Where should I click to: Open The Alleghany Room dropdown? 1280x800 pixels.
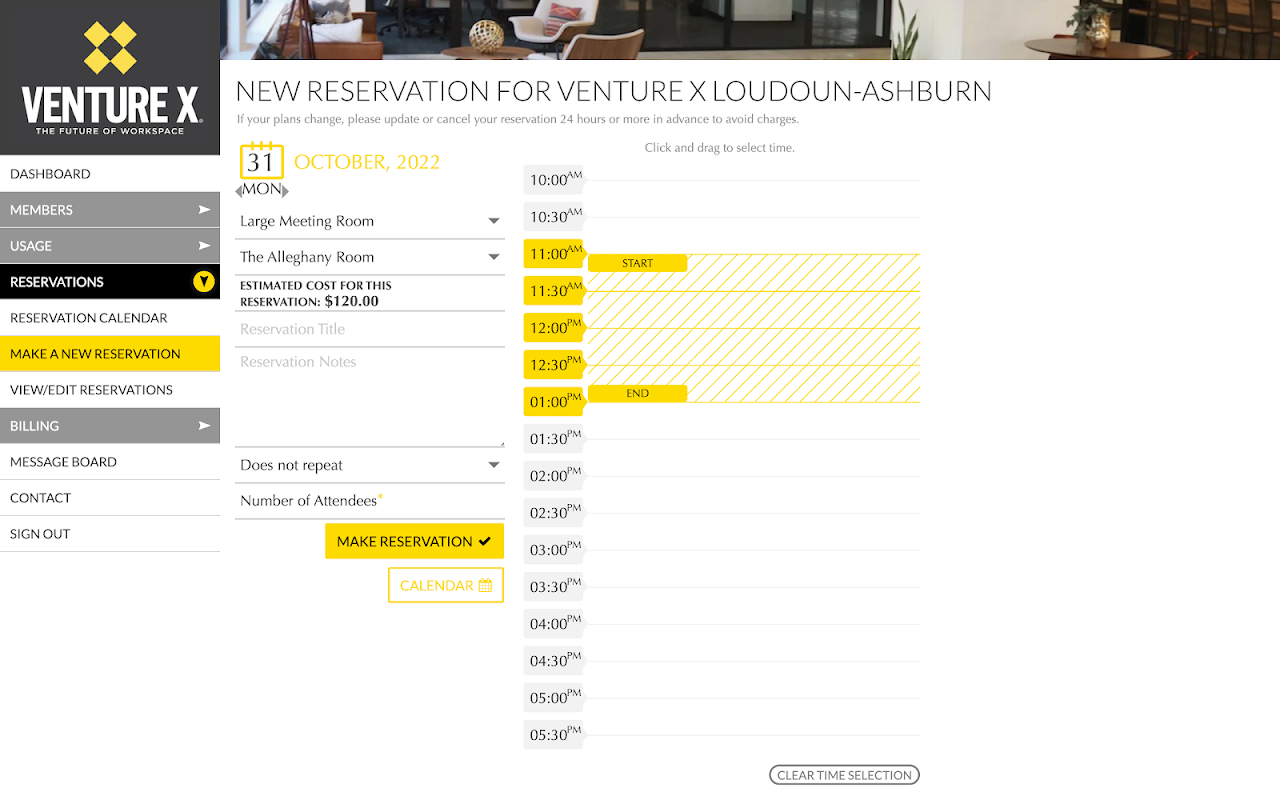click(370, 257)
